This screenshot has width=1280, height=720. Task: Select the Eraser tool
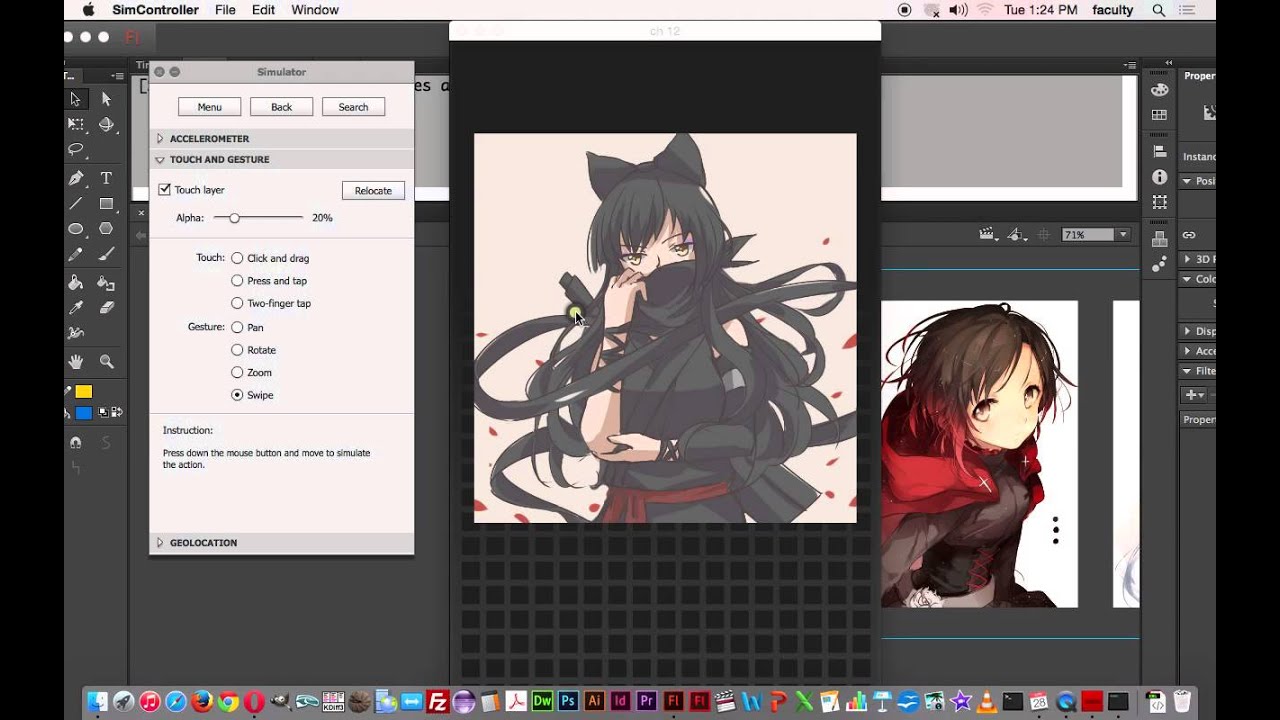tap(106, 308)
